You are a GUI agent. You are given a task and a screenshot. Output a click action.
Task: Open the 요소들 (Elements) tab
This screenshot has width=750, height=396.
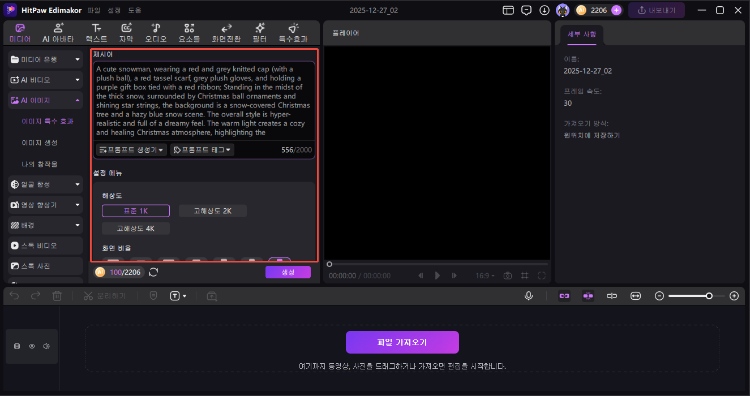(x=189, y=33)
